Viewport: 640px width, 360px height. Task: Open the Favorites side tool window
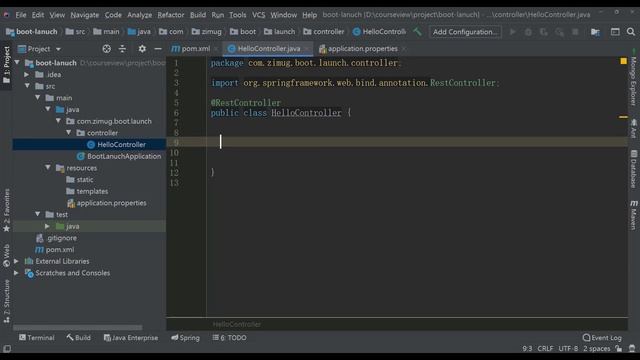click(x=7, y=210)
